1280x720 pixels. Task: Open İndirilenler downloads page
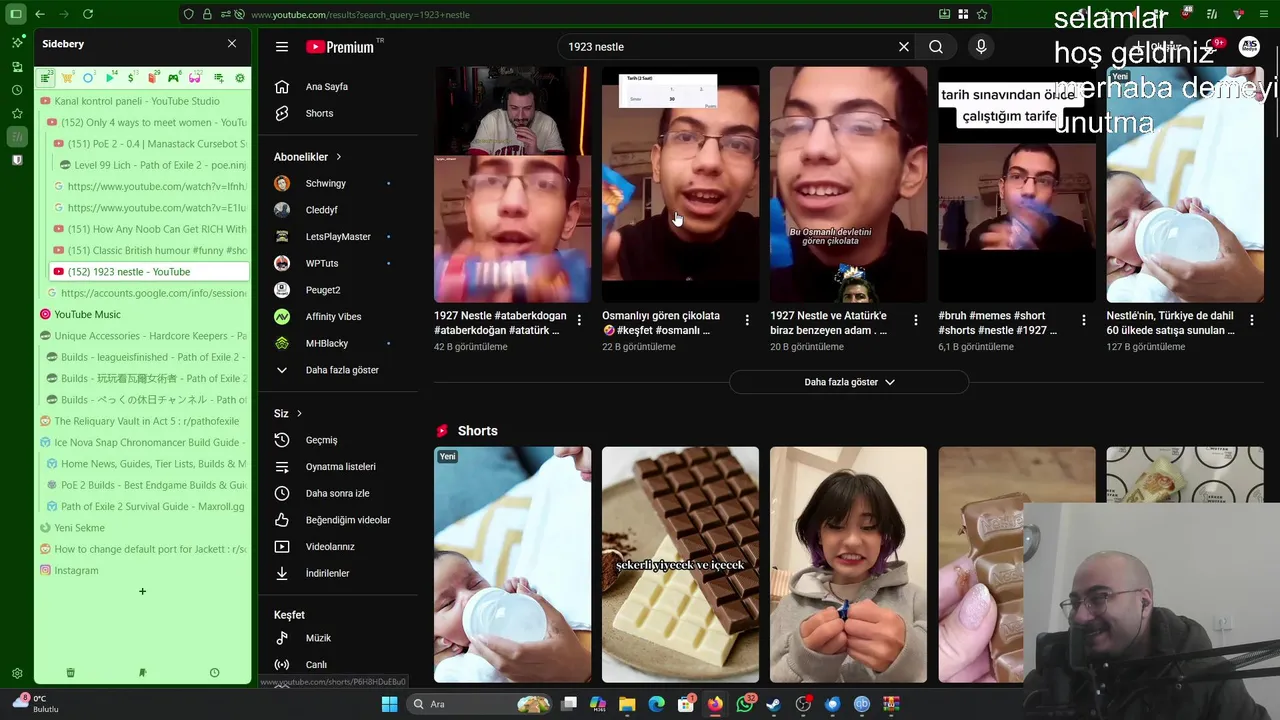[338, 573]
